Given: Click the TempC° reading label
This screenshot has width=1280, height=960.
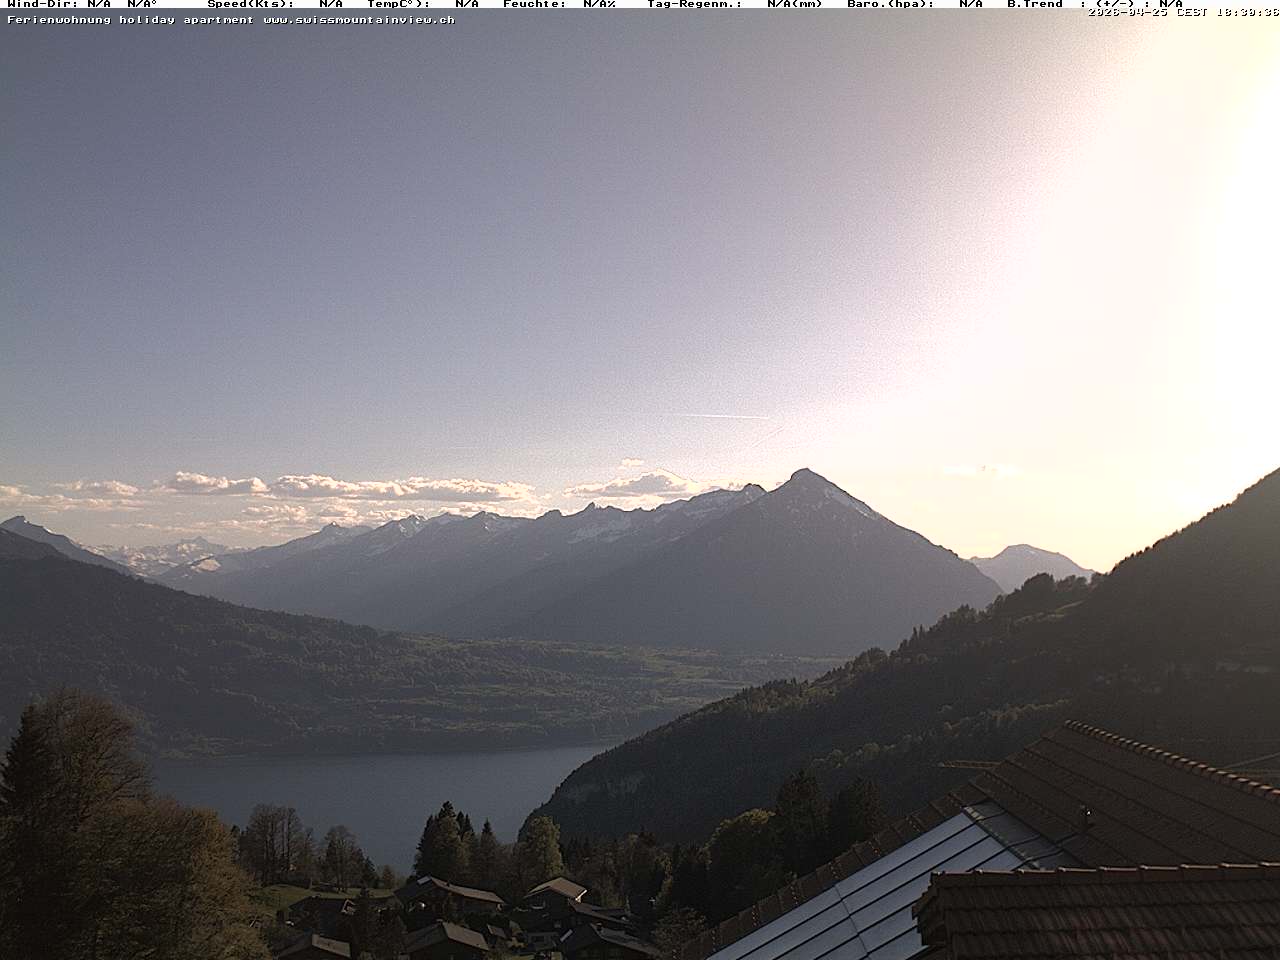Looking at the screenshot, I should (398, 4).
